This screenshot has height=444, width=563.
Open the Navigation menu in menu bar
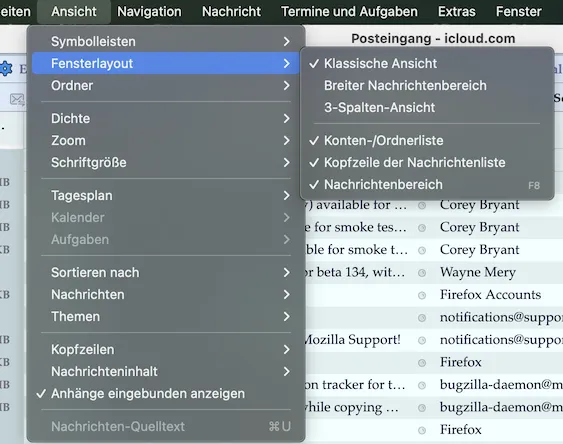(x=149, y=11)
